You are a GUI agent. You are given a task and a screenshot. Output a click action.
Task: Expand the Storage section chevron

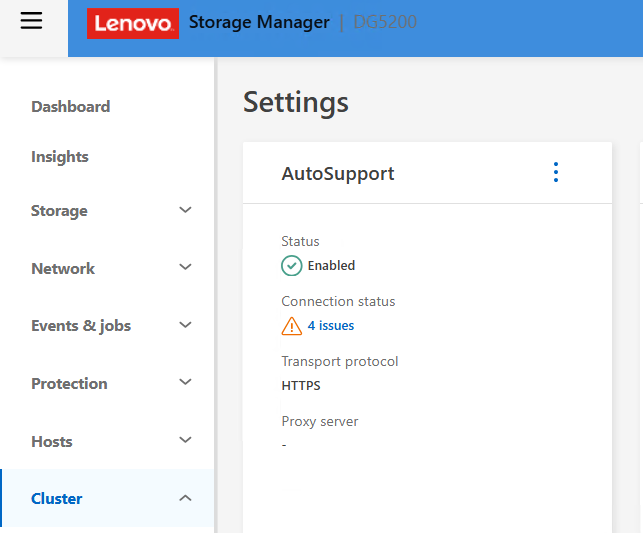(185, 211)
